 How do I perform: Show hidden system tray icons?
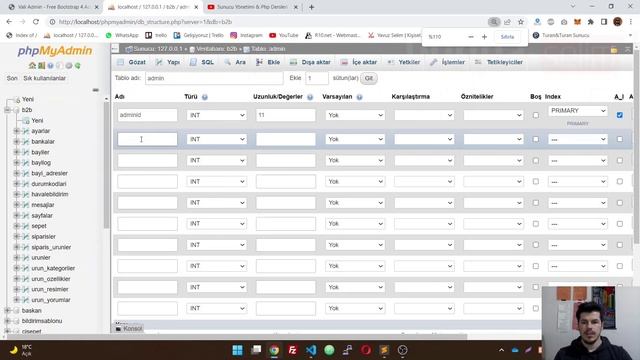[x=501, y=350]
